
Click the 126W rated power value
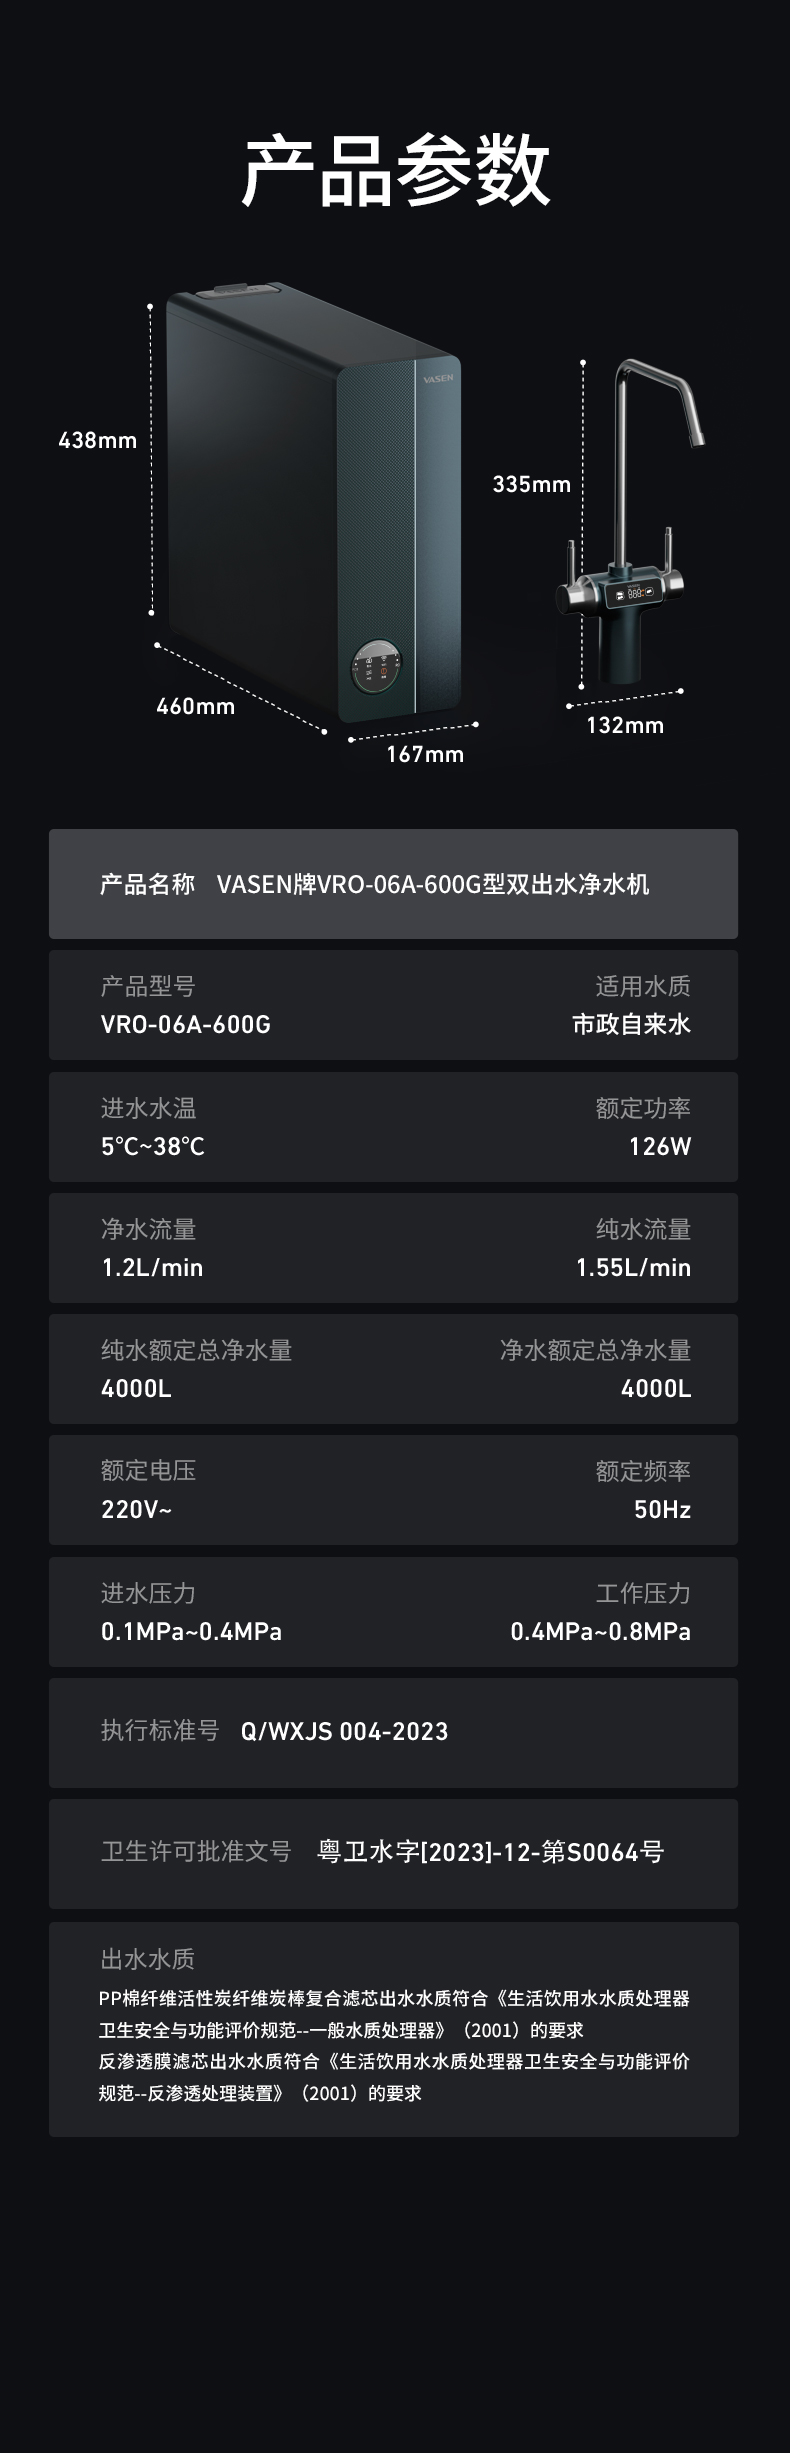point(659,1146)
